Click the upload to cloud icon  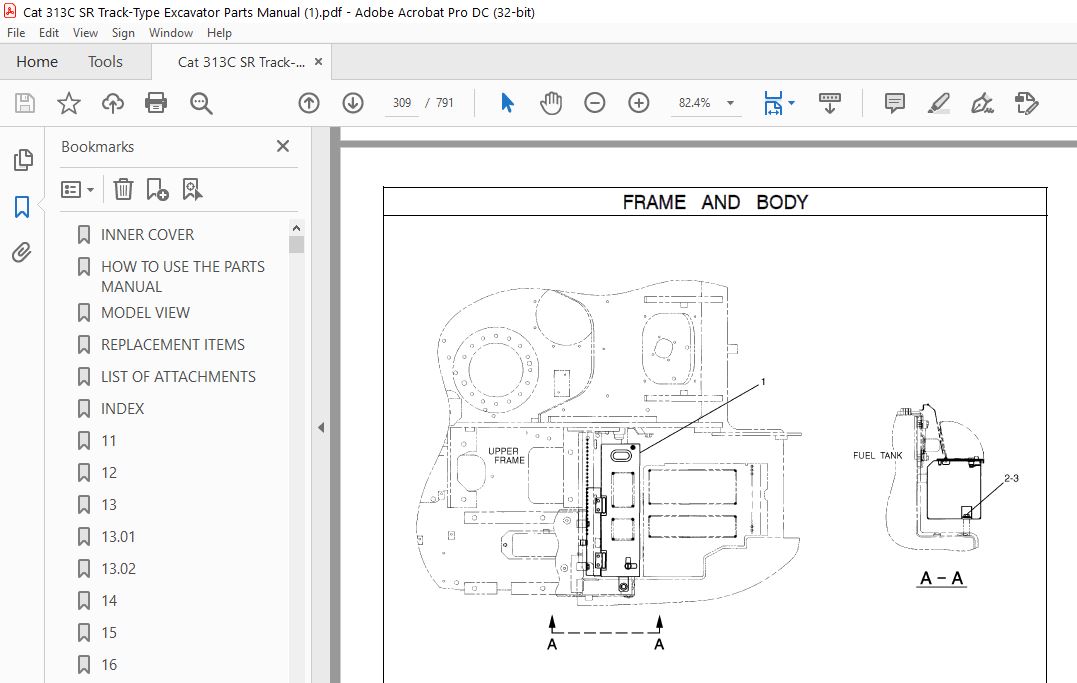[x=113, y=103]
